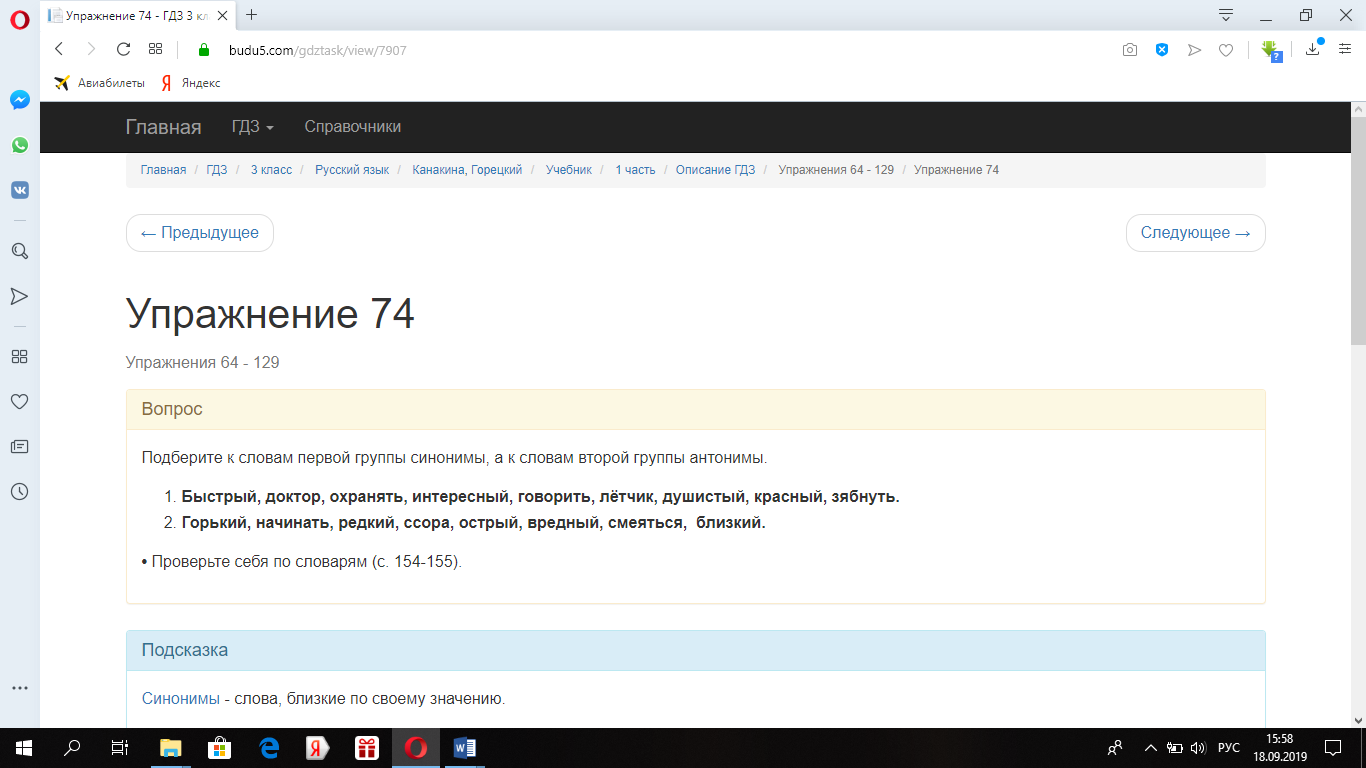Viewport: 1366px width, 768px height.
Task: Go back to the previous page
Action: (59, 49)
